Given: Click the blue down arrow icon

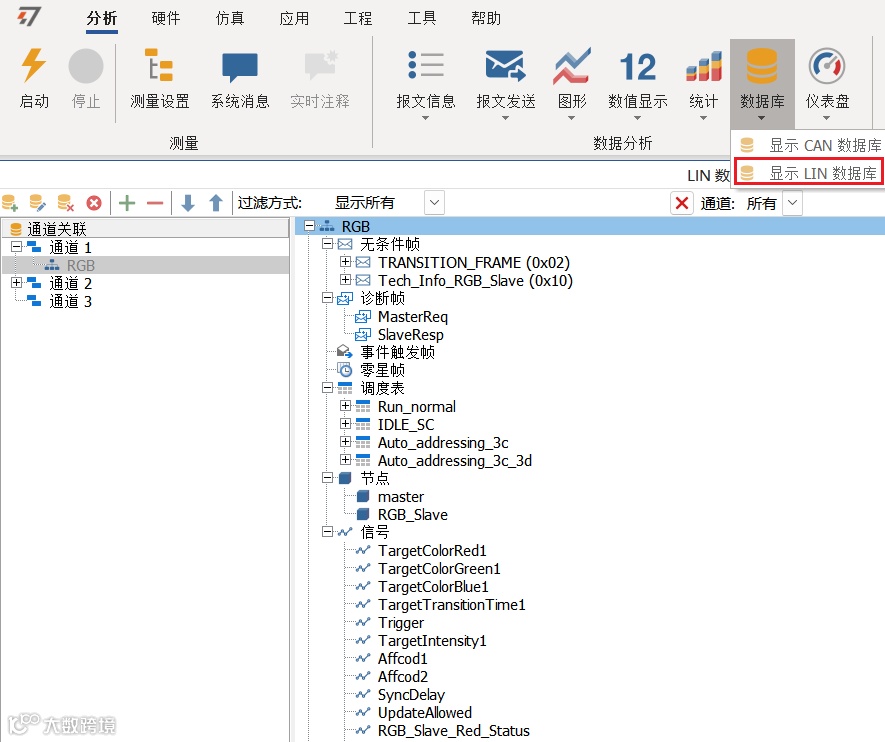Looking at the screenshot, I should (188, 203).
